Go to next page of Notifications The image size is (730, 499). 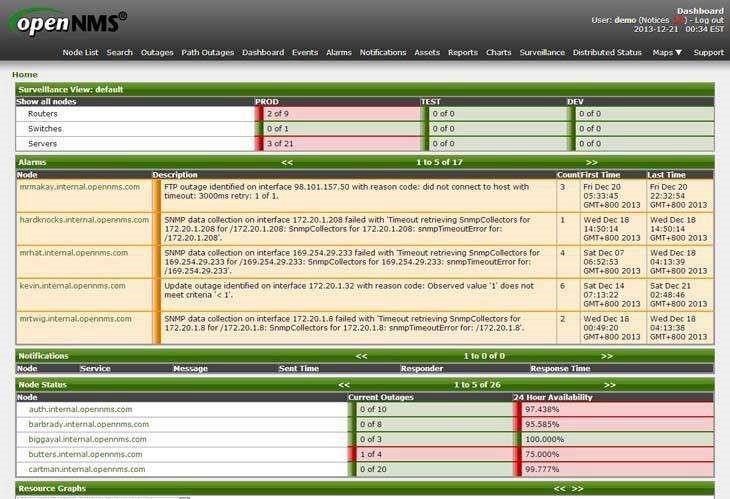coord(607,356)
